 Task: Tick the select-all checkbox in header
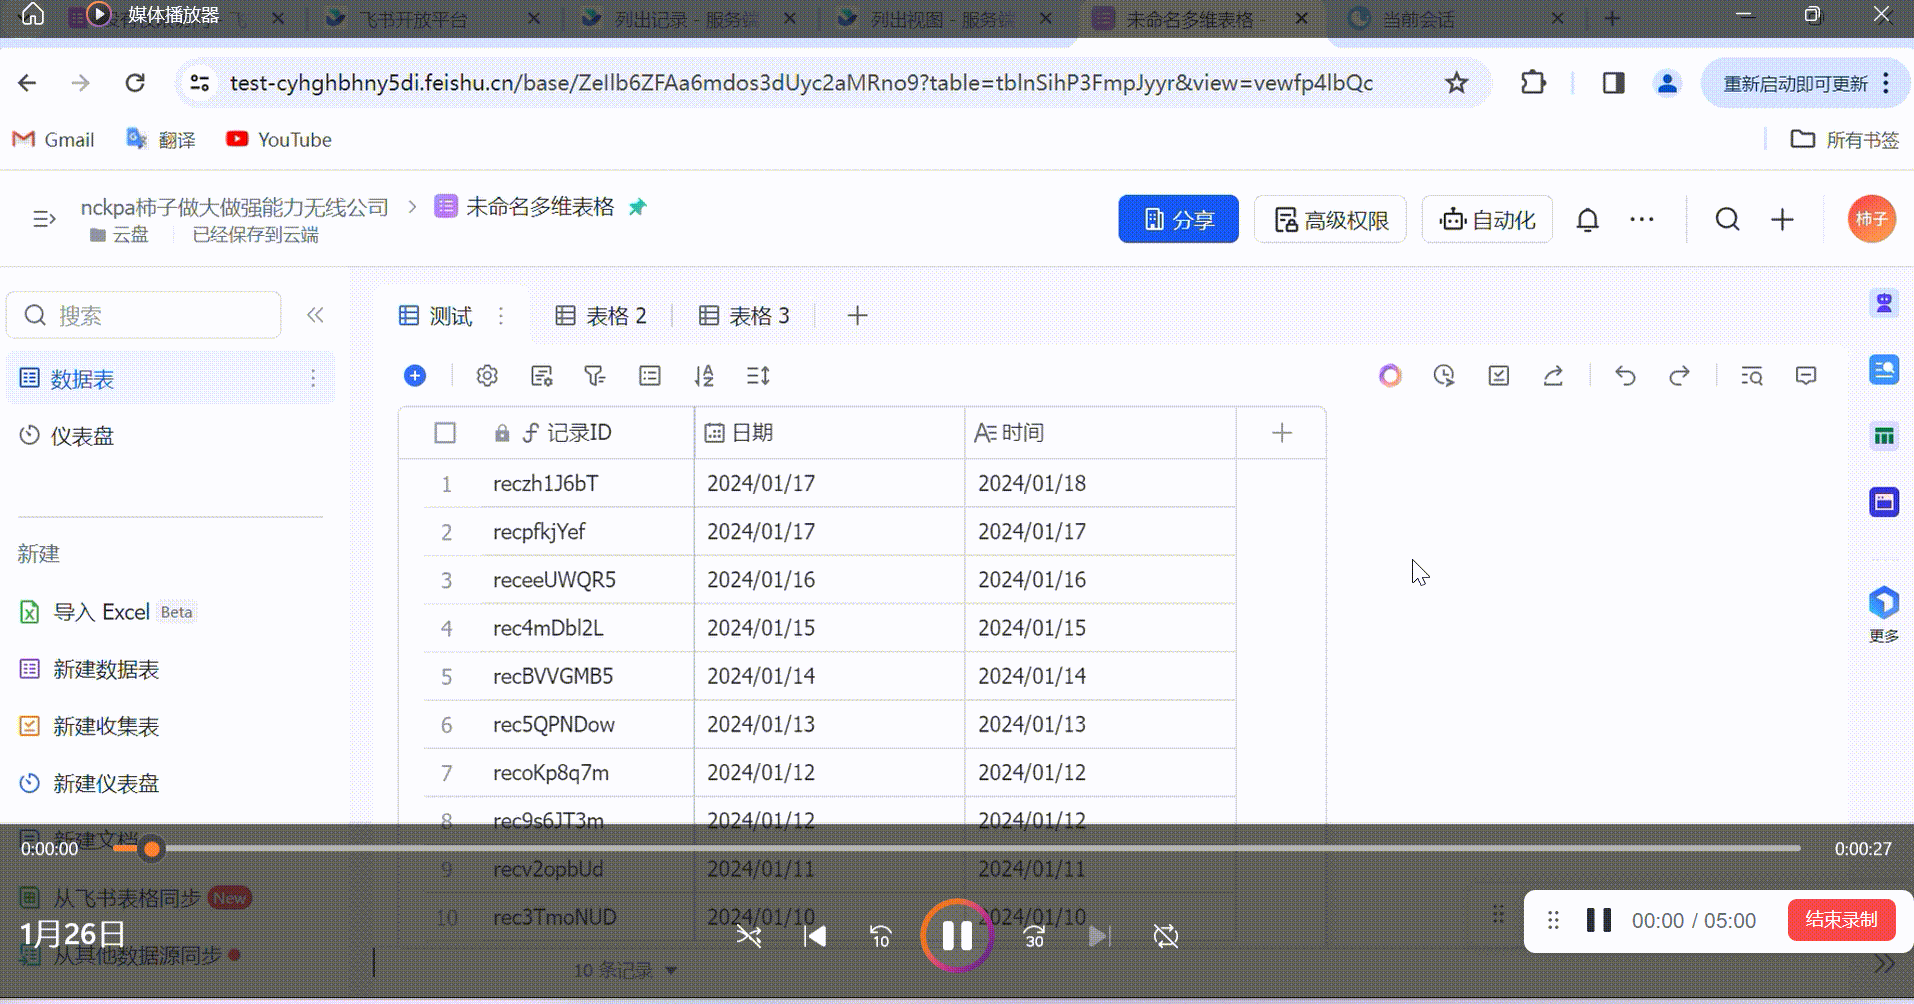(445, 433)
